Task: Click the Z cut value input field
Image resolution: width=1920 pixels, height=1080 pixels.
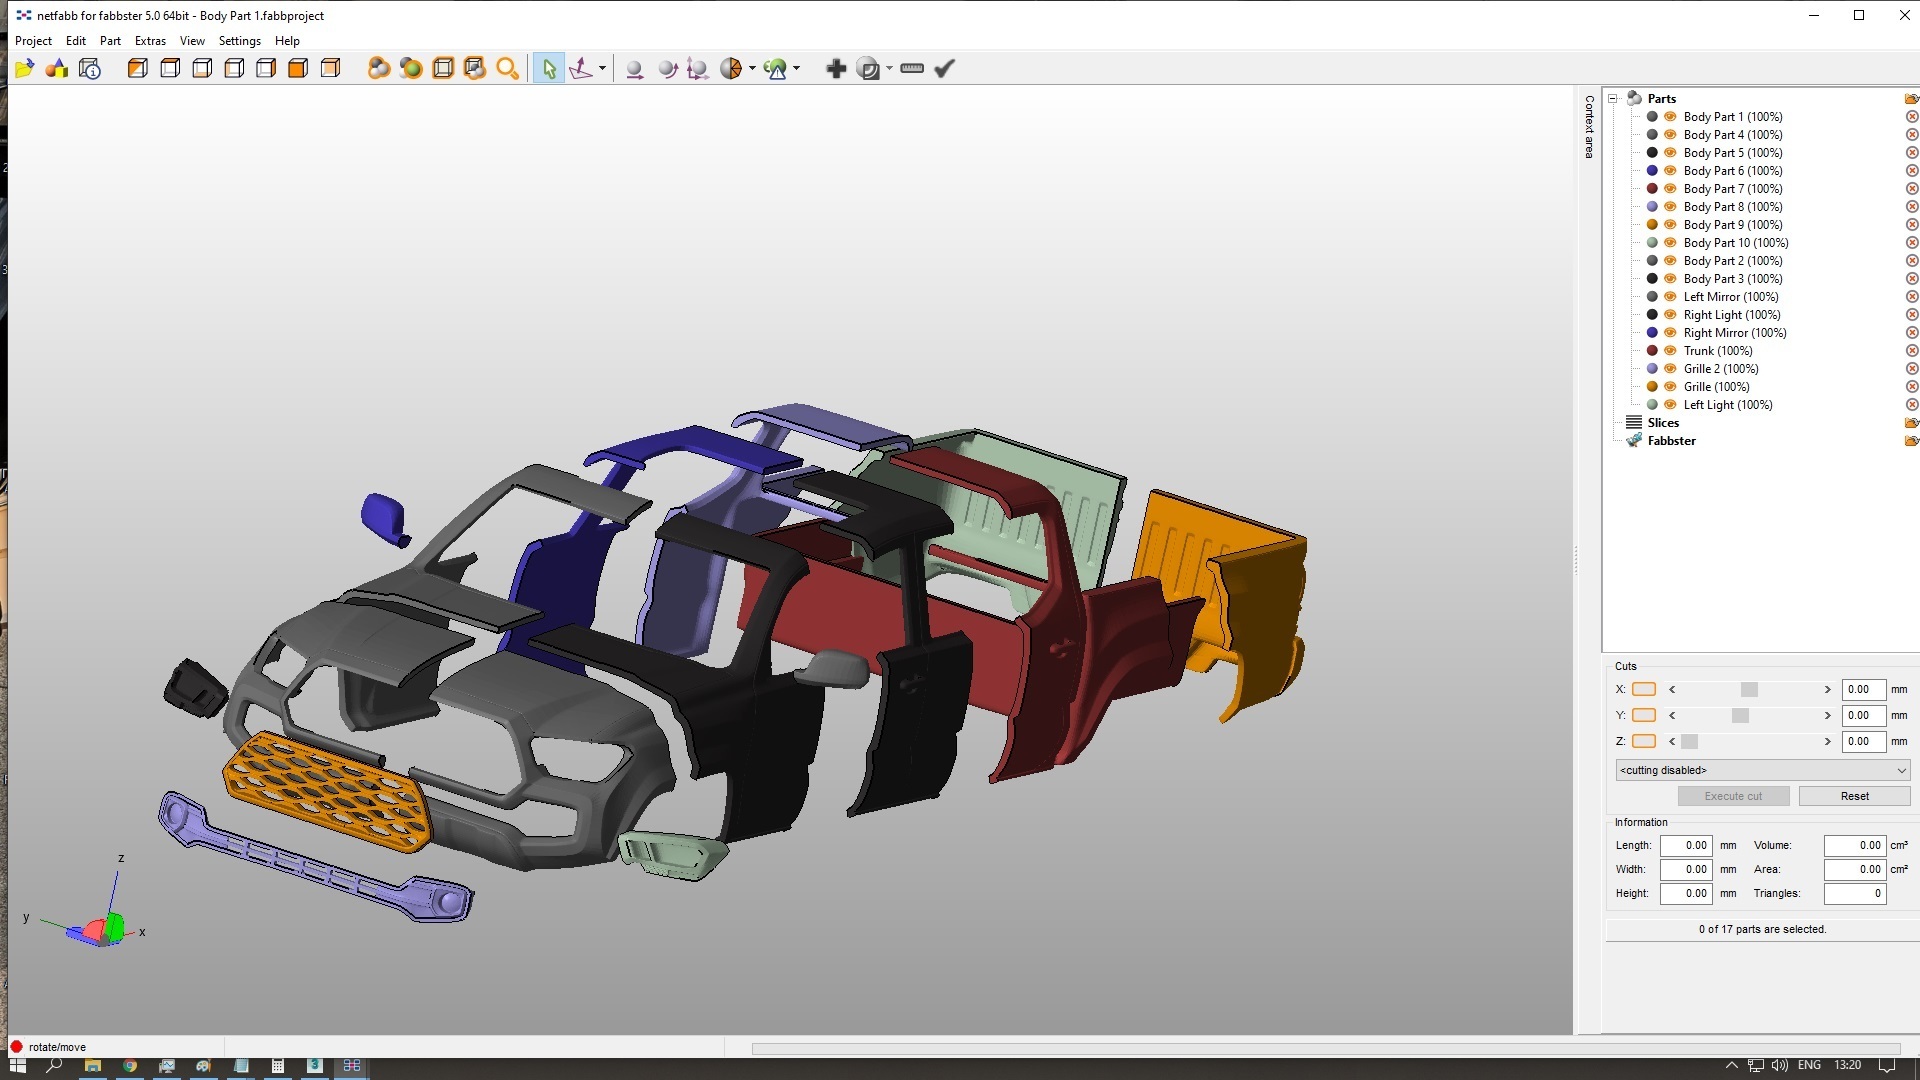Action: [x=1863, y=742]
